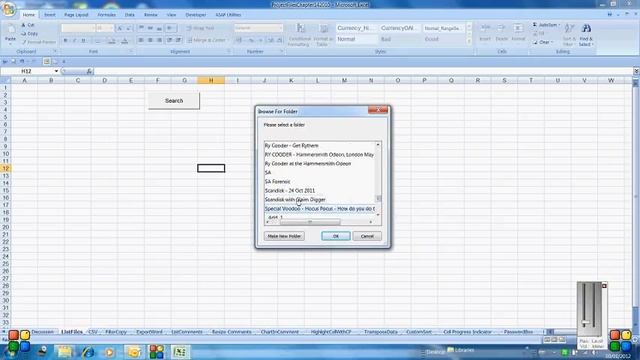The width and height of the screenshot is (640, 360).
Task: Click the insert function fx icon
Action: [x=89, y=71]
